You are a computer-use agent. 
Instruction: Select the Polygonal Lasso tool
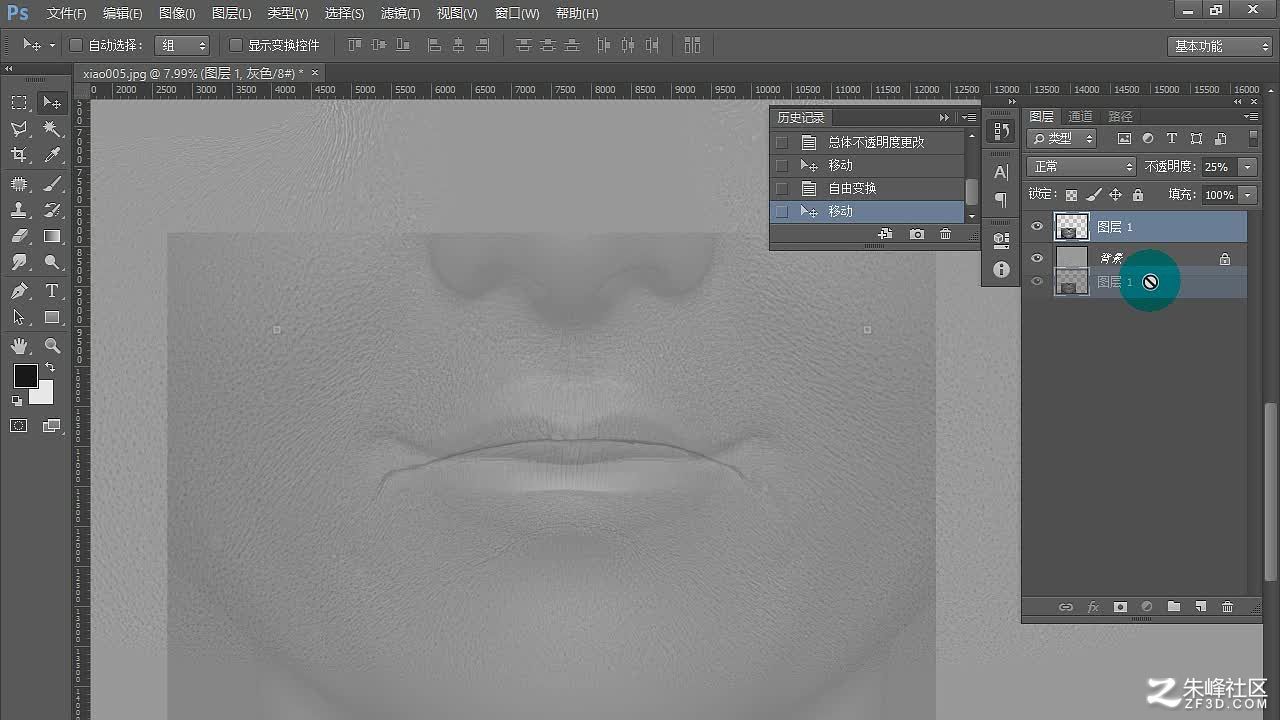coord(19,129)
